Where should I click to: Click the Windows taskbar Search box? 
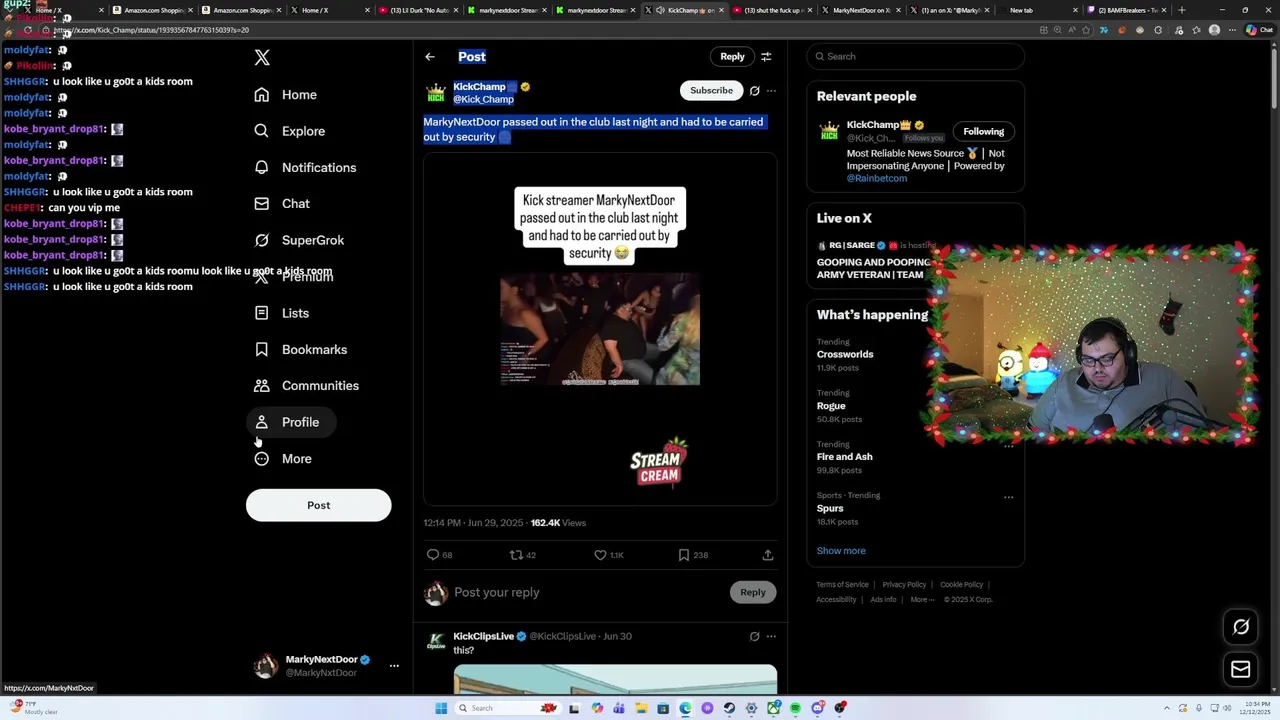(508, 708)
